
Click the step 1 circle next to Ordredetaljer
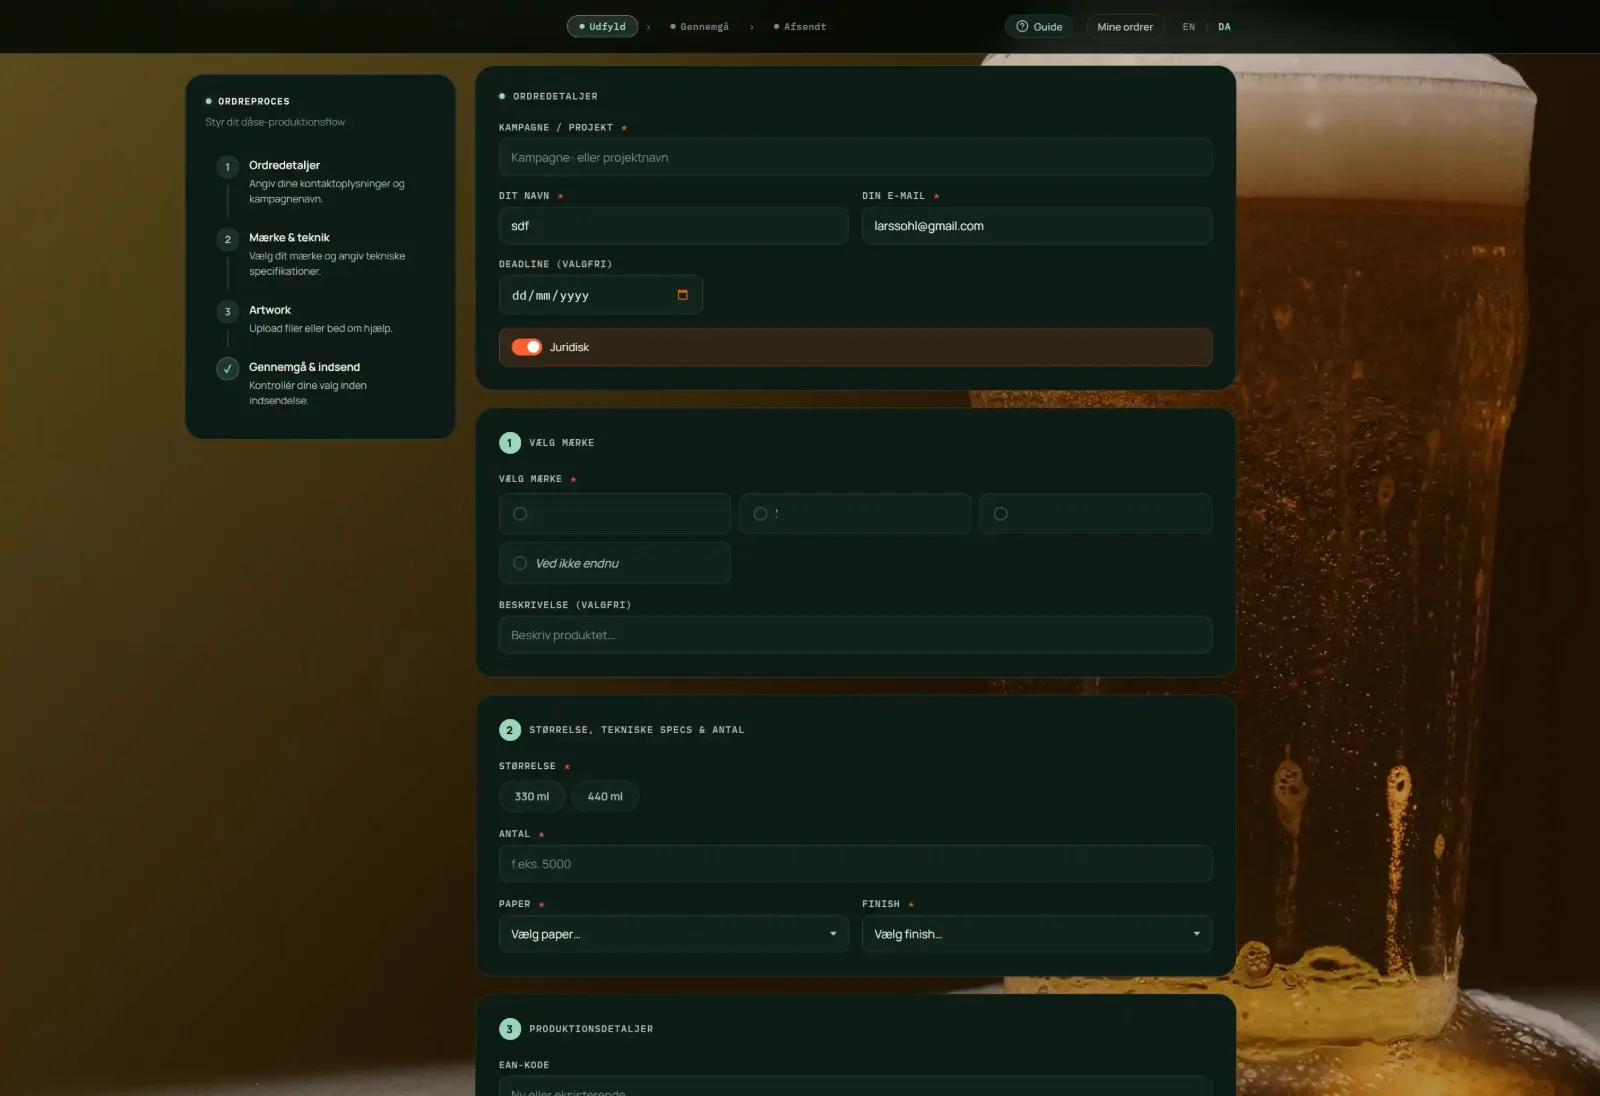pos(228,167)
